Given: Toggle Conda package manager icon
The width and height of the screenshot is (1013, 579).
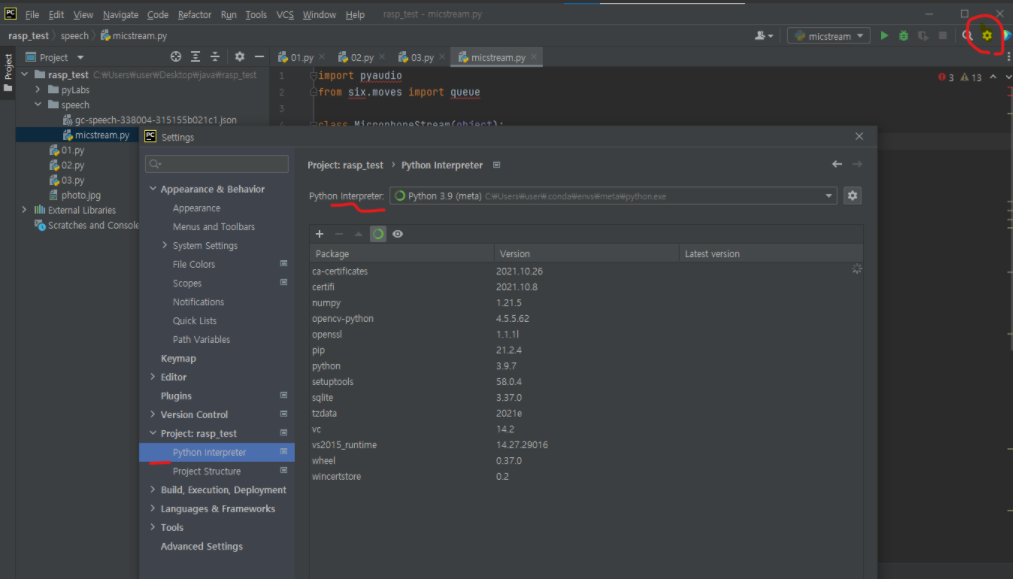Looking at the screenshot, I should pos(378,234).
